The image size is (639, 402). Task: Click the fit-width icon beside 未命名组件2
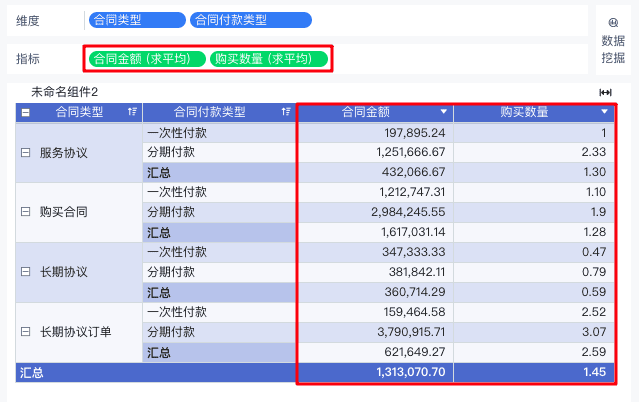(x=605, y=92)
